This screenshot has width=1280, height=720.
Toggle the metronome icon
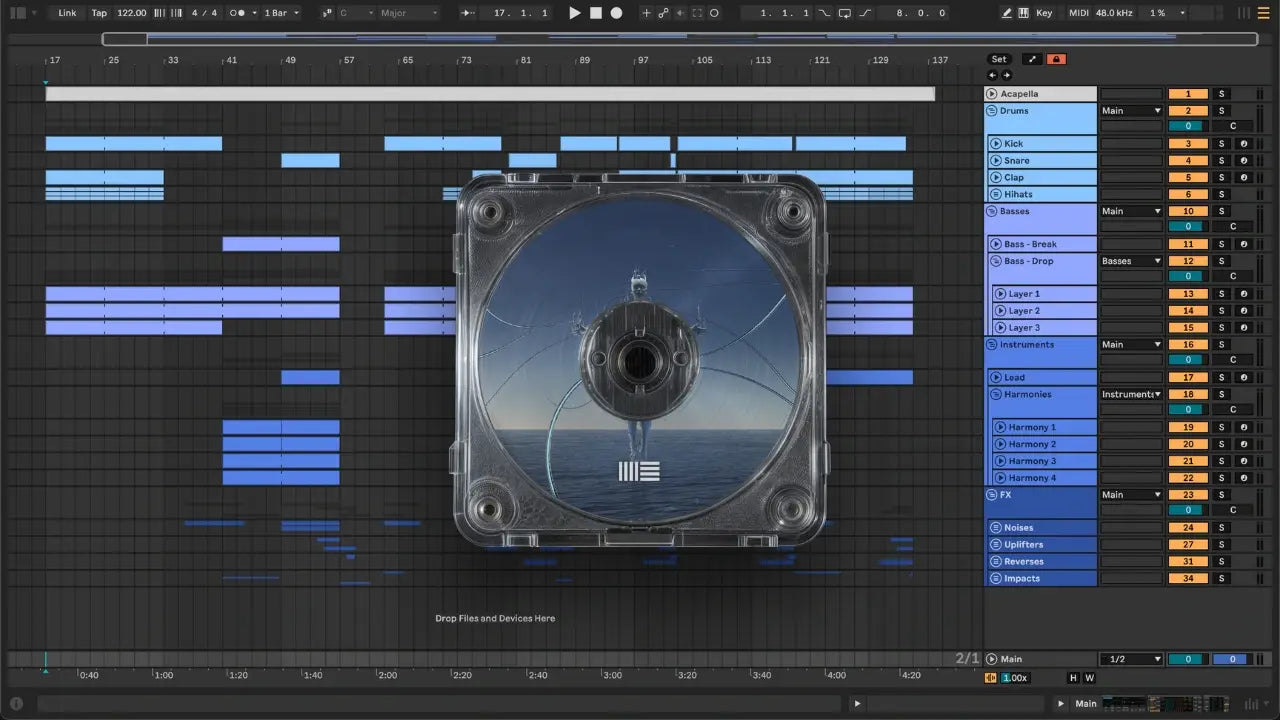tap(236, 13)
